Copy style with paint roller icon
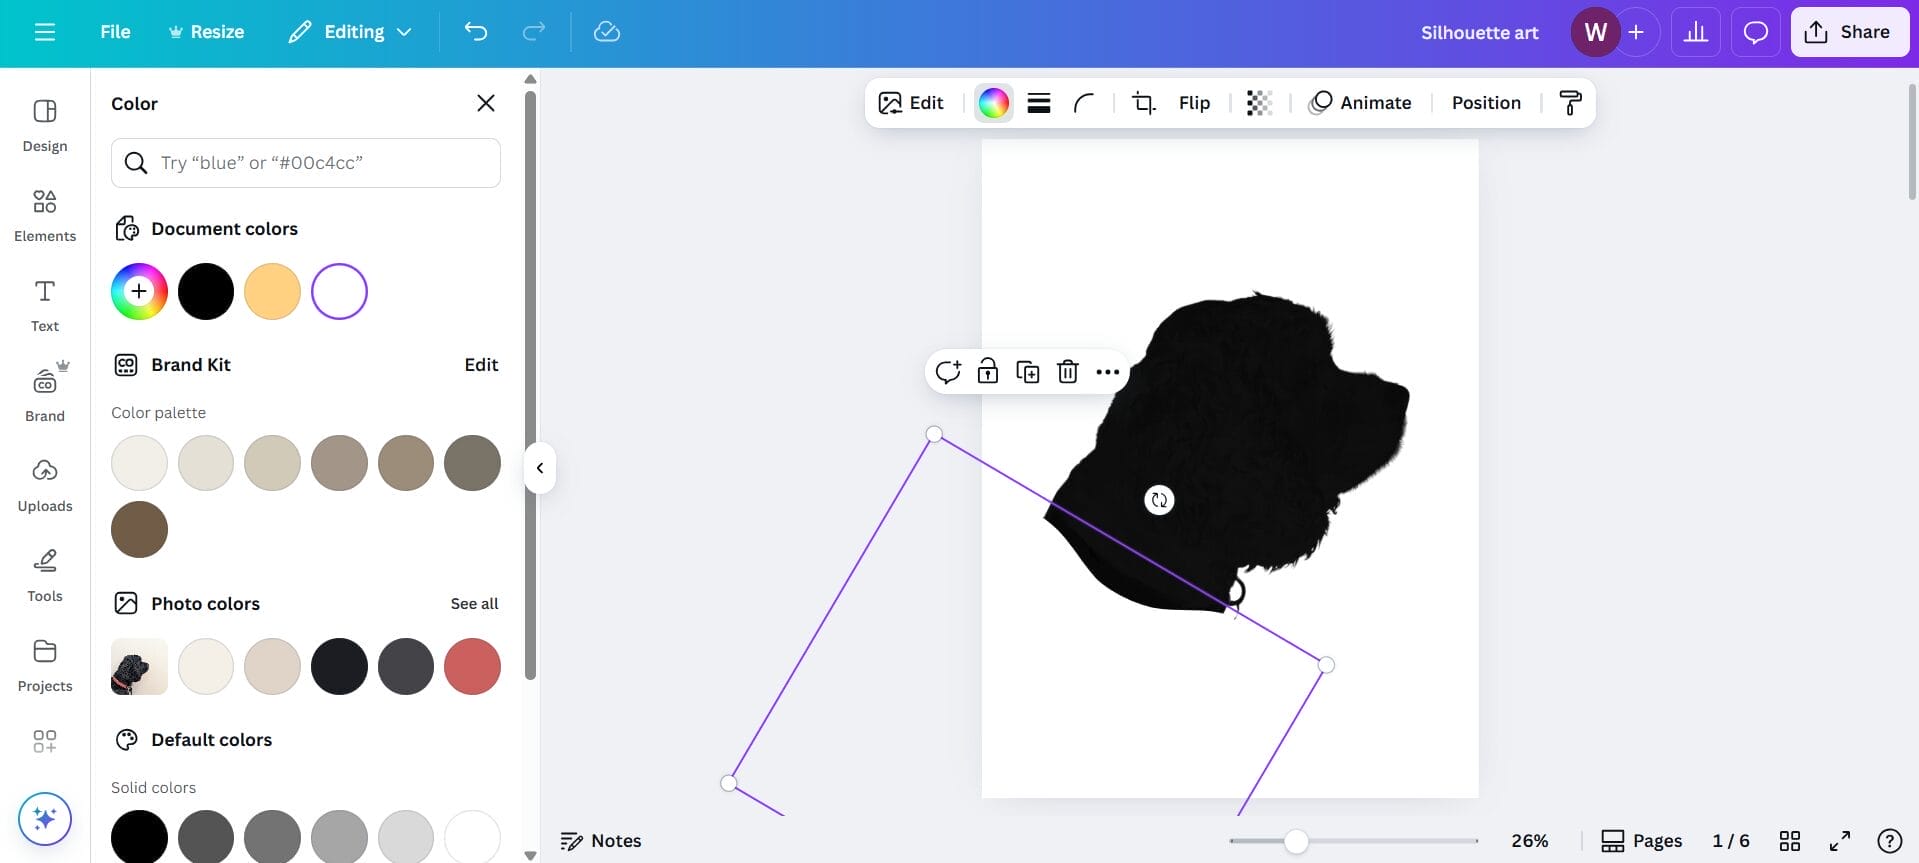 coord(1570,103)
